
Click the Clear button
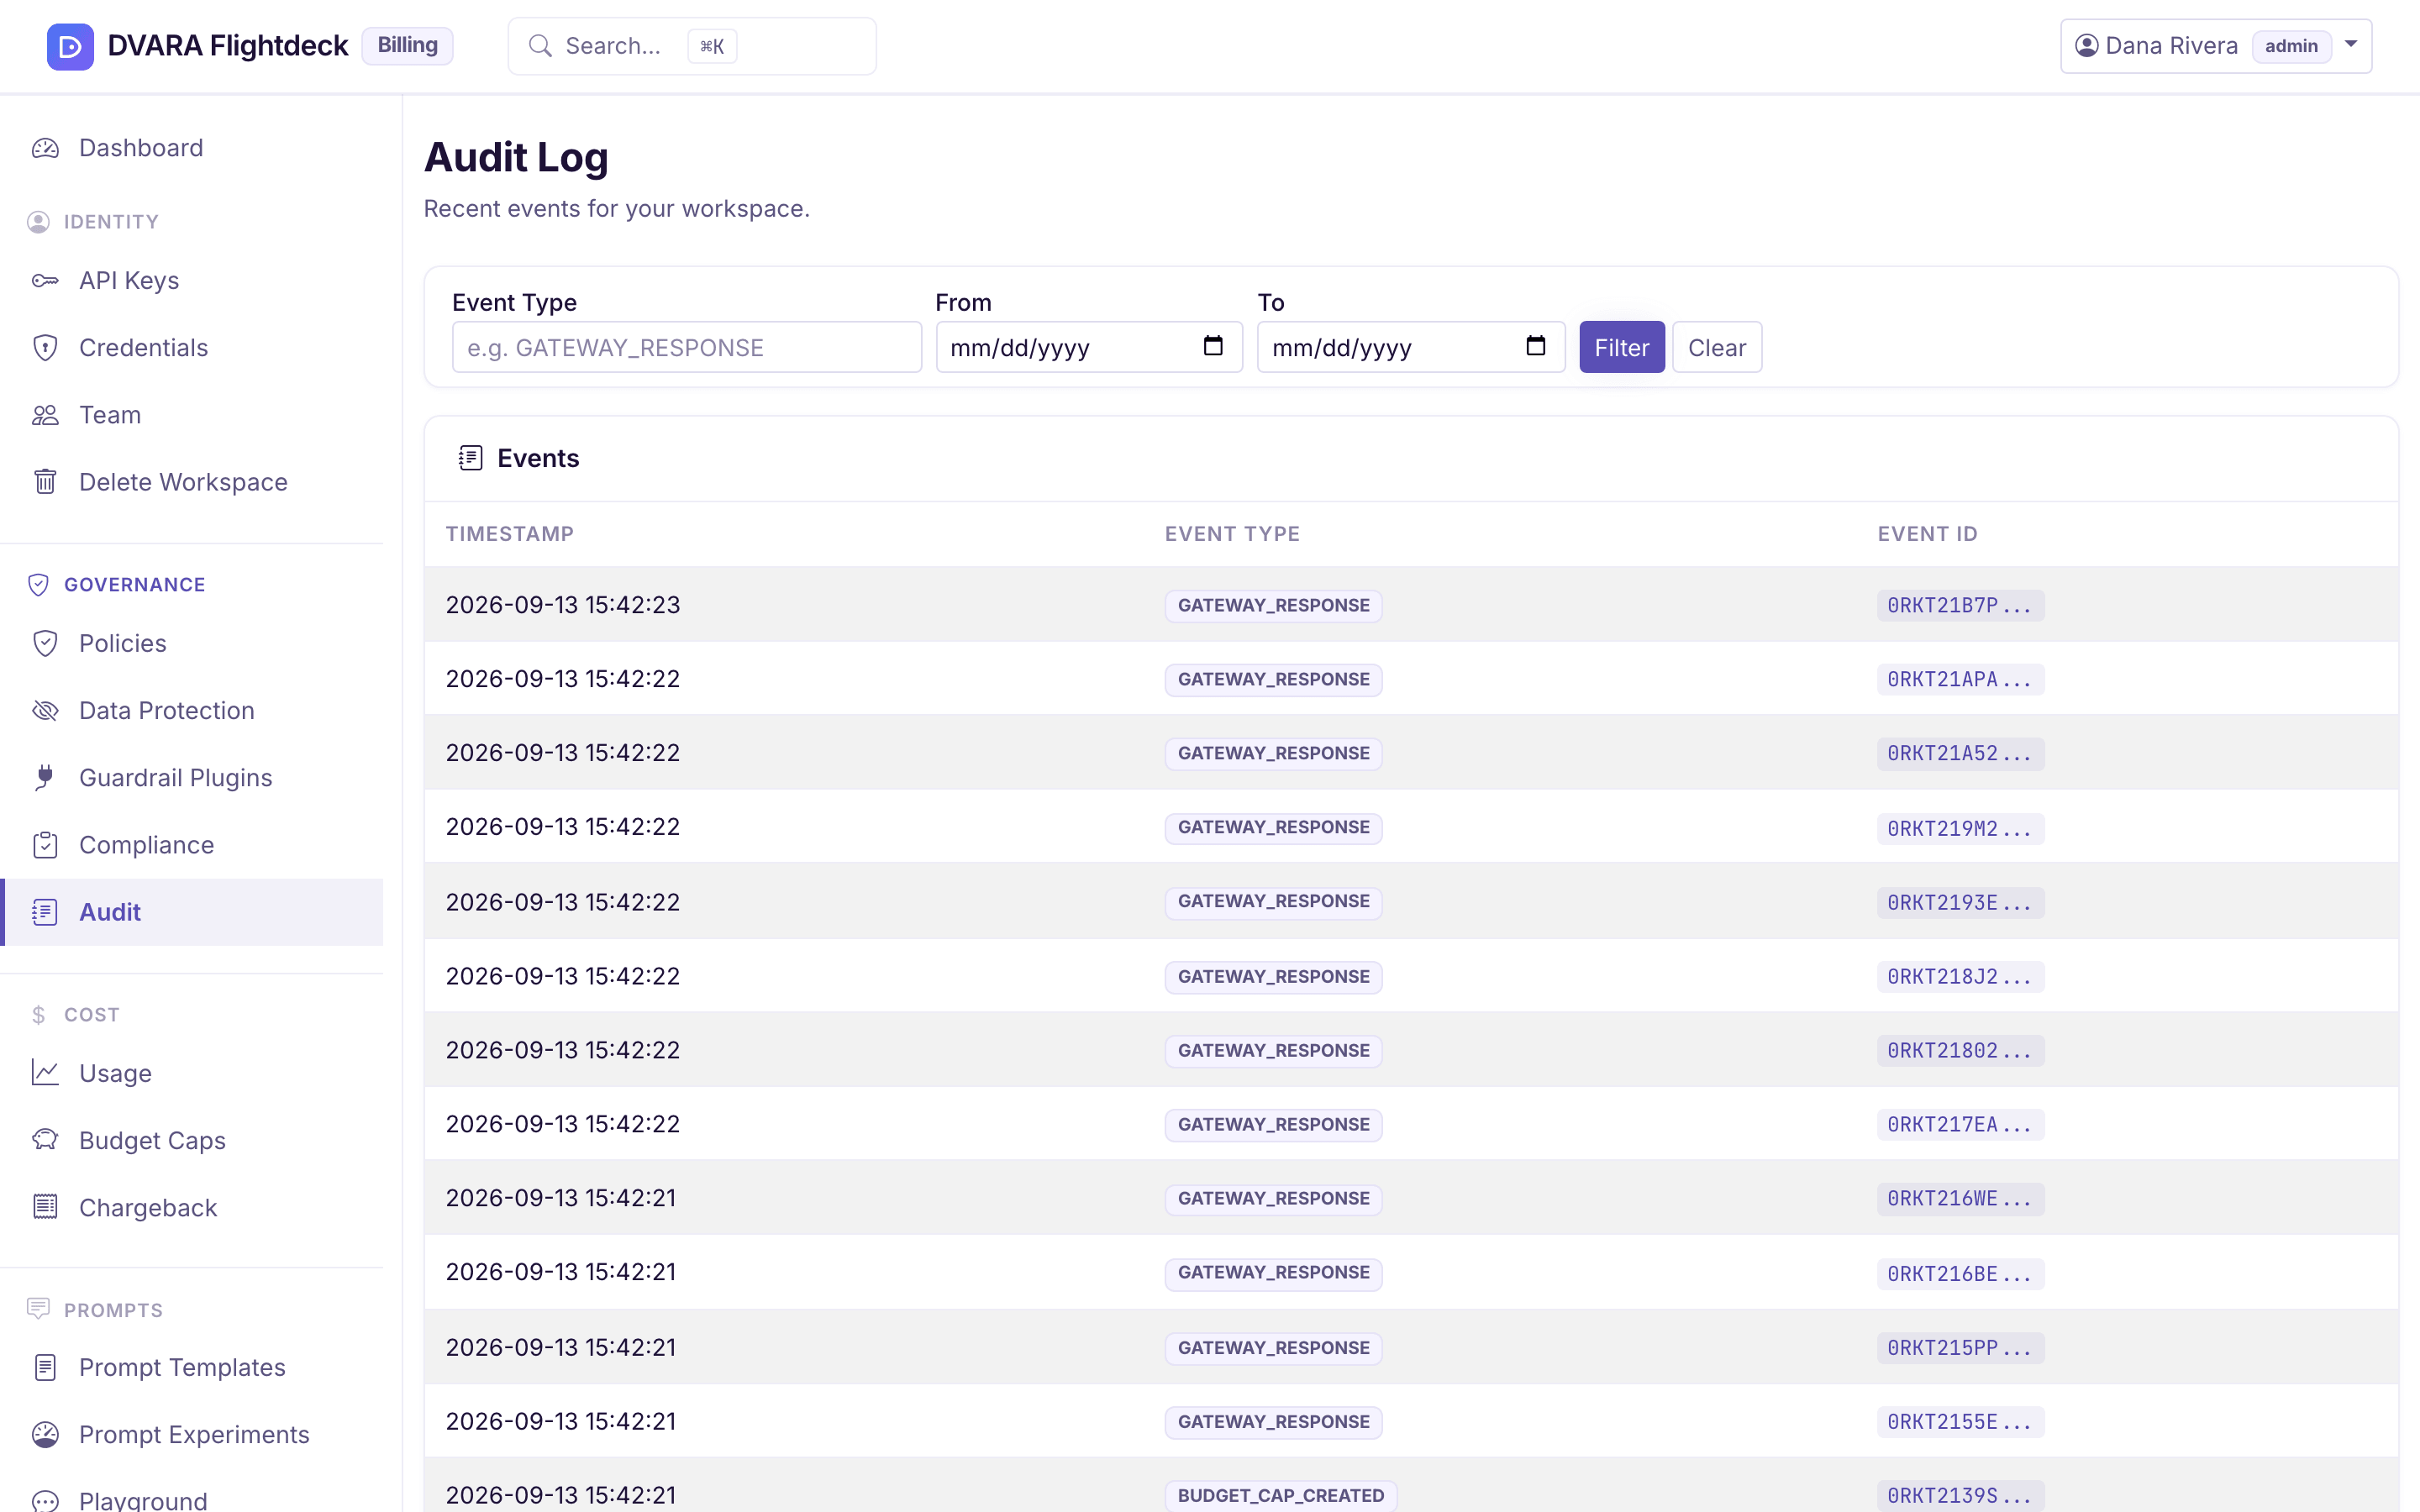pos(1716,347)
